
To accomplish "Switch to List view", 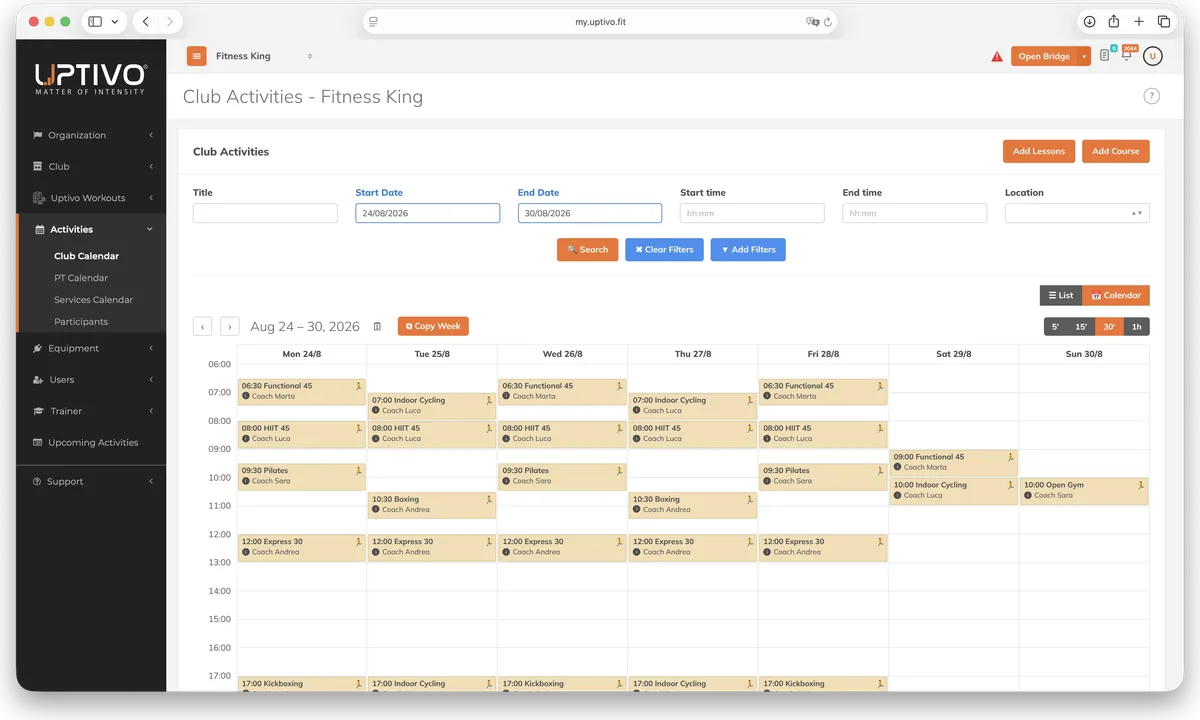I will tap(1061, 295).
